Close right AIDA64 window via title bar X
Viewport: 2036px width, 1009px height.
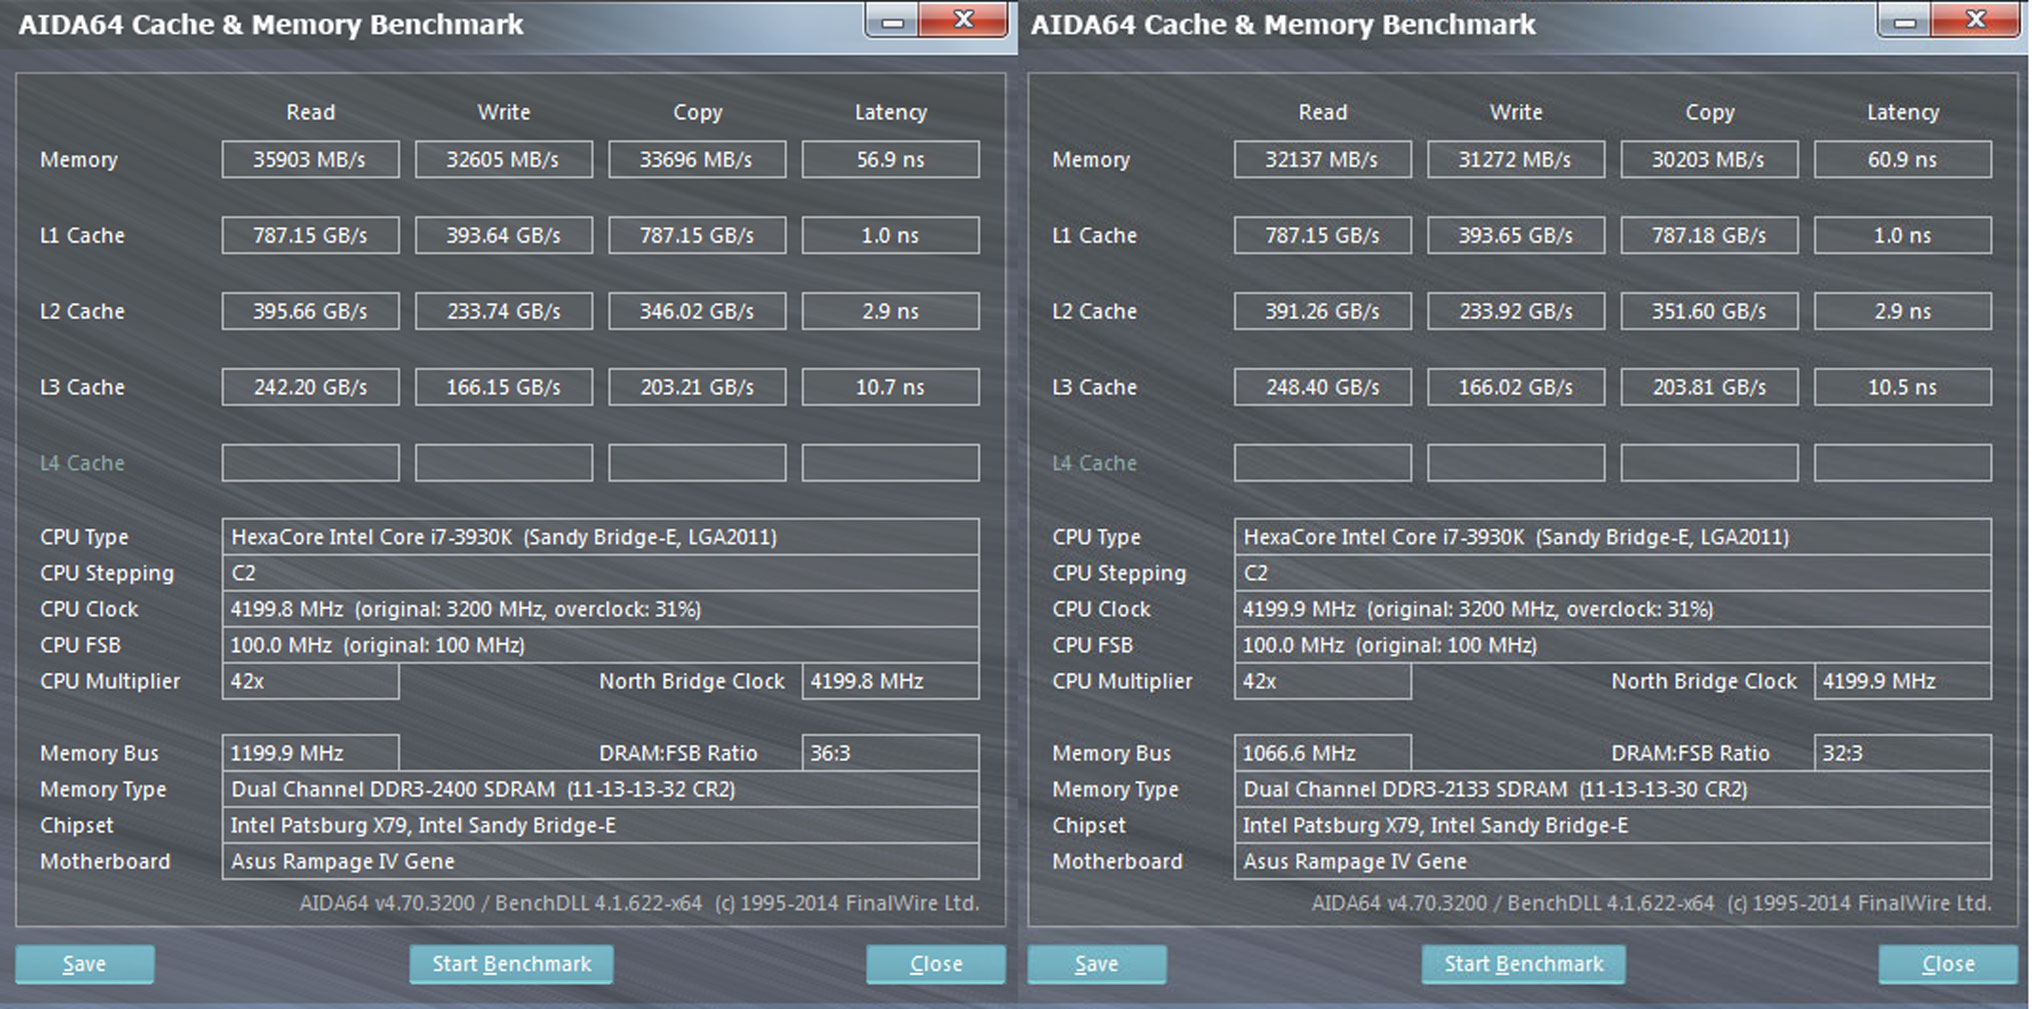click(x=1975, y=20)
